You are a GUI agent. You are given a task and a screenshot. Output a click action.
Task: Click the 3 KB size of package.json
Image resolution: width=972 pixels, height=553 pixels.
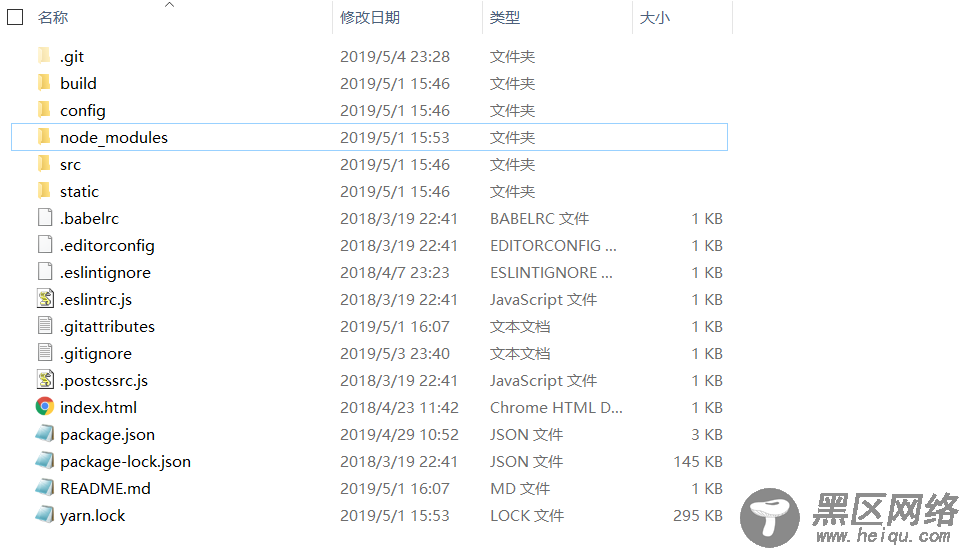click(x=707, y=434)
